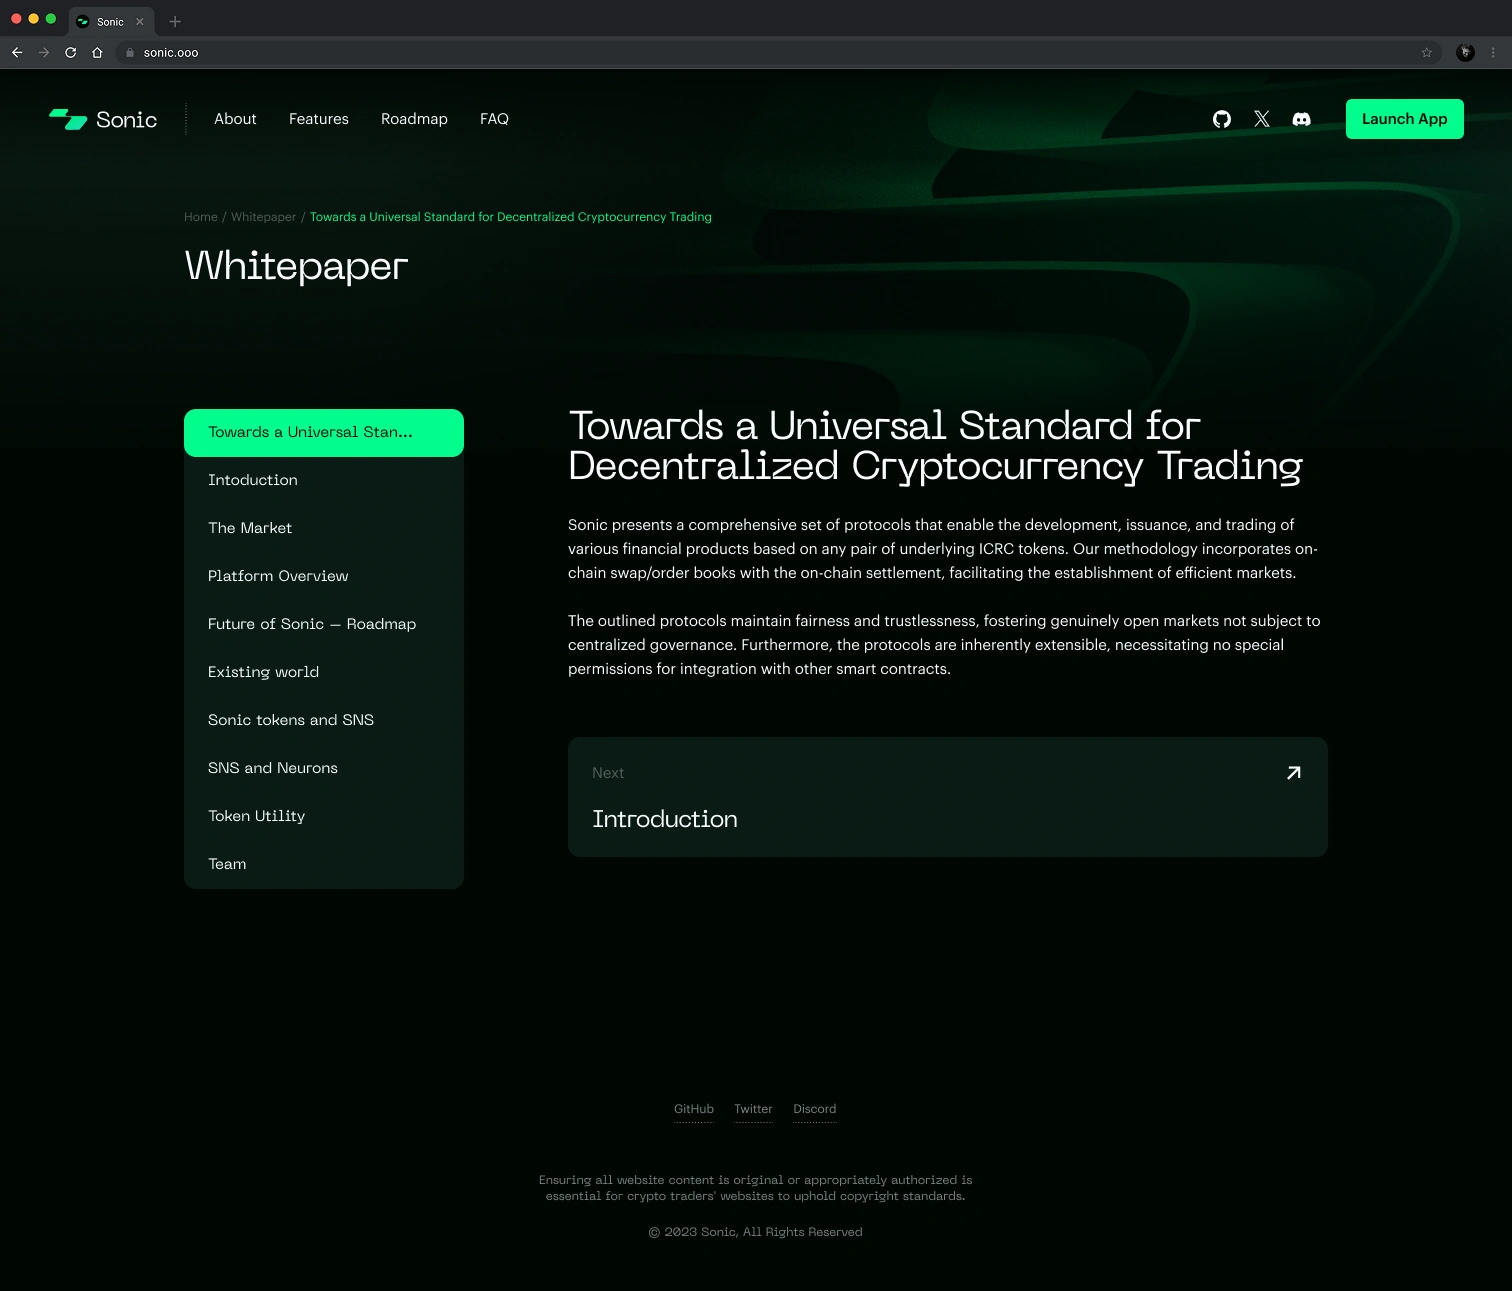Viewport: 1512px width, 1291px height.
Task: Open The Market section in sidebar
Action: point(324,529)
